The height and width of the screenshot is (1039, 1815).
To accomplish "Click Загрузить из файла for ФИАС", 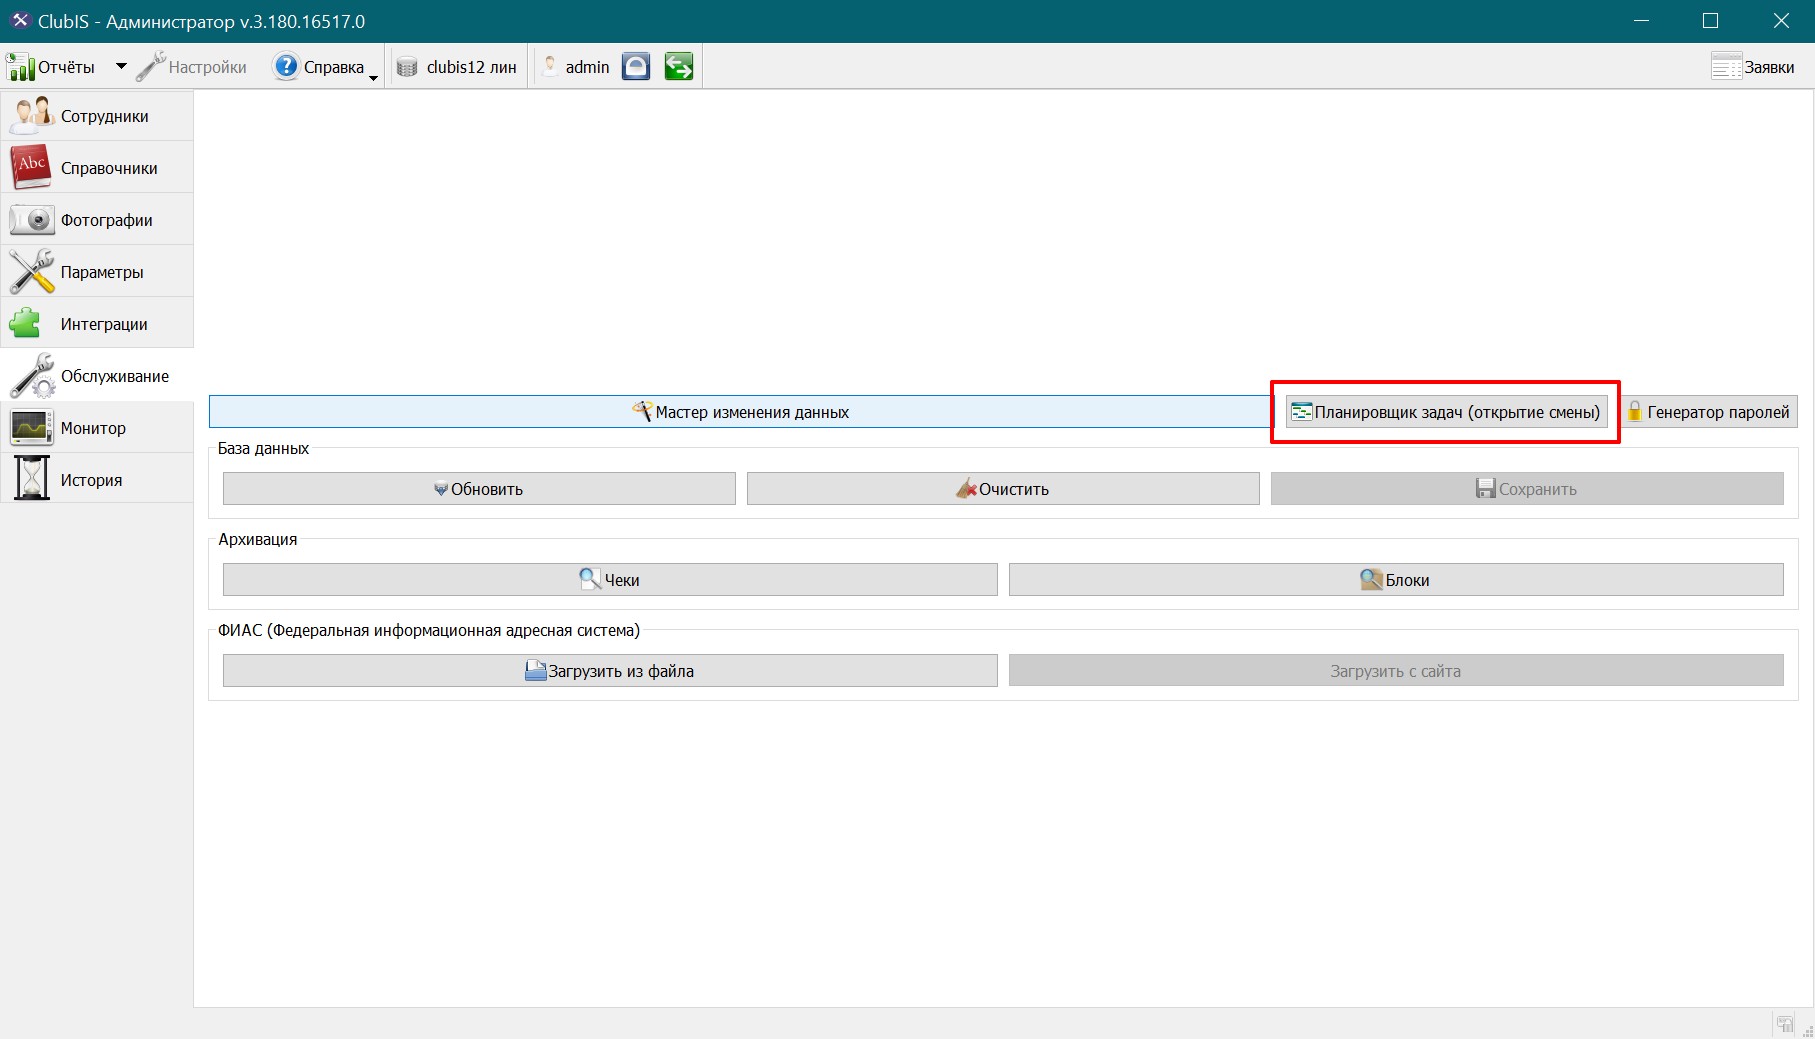I will (x=610, y=671).
